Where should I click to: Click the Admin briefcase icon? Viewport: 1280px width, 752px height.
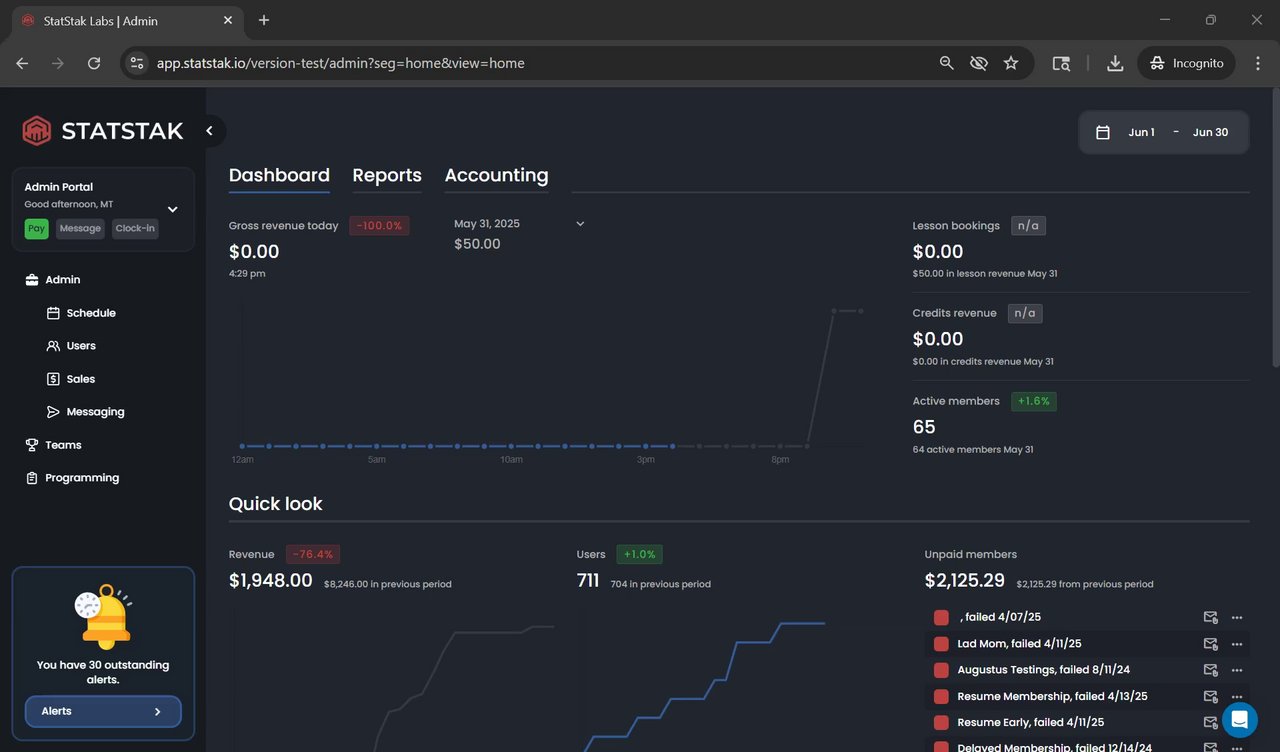click(32, 280)
